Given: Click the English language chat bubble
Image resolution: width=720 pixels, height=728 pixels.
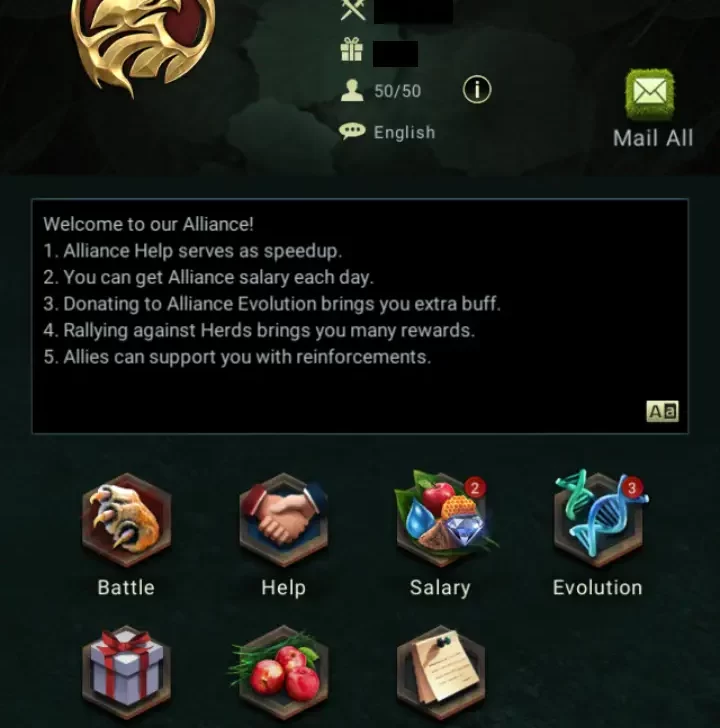Looking at the screenshot, I should point(352,131).
